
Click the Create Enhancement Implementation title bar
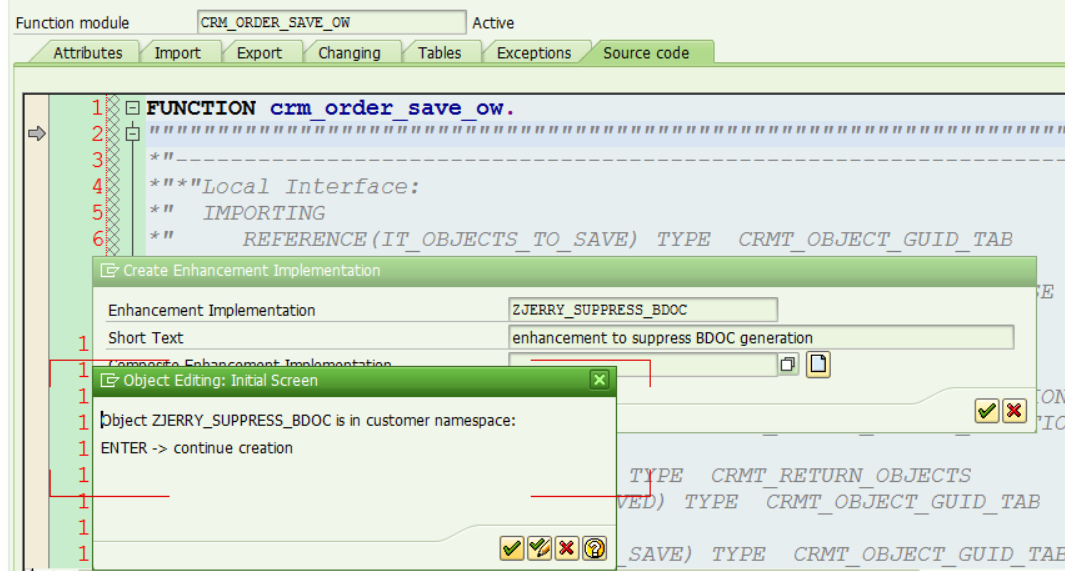564,270
